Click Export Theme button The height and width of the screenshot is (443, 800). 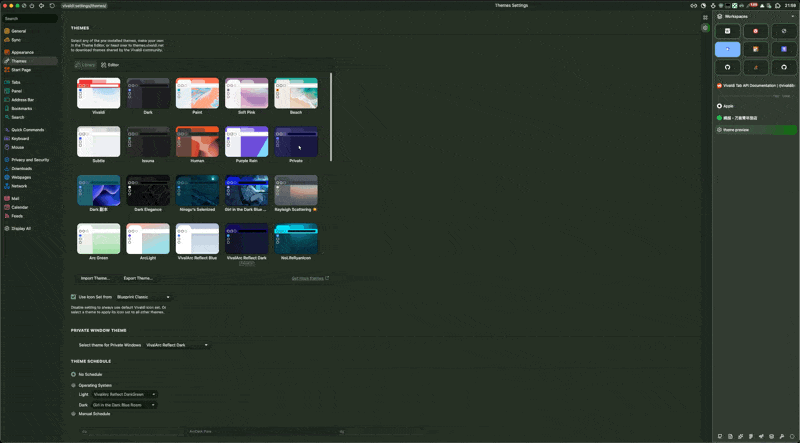pyautogui.click(x=138, y=278)
